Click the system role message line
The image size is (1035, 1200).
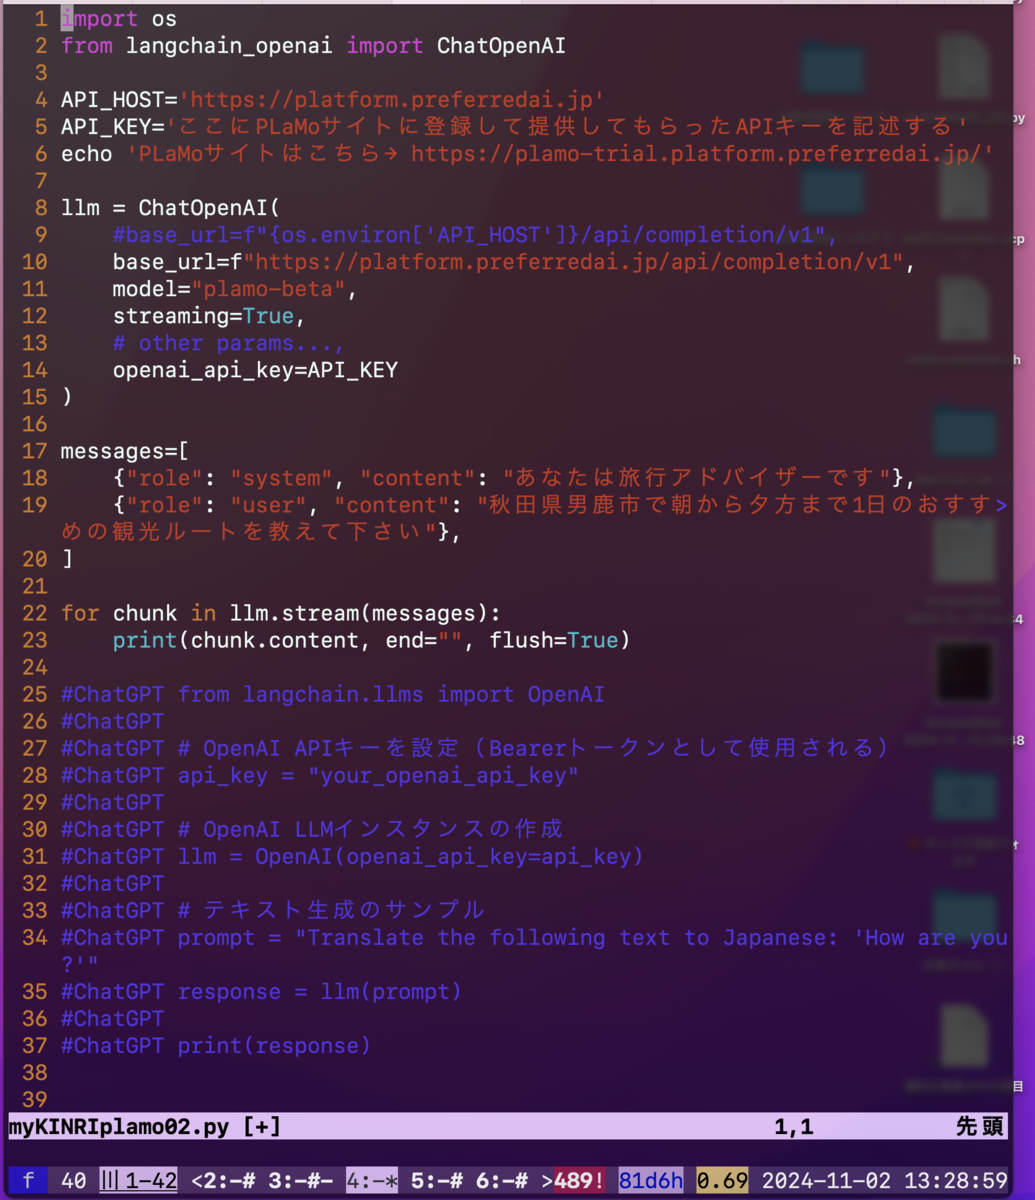click(x=515, y=478)
